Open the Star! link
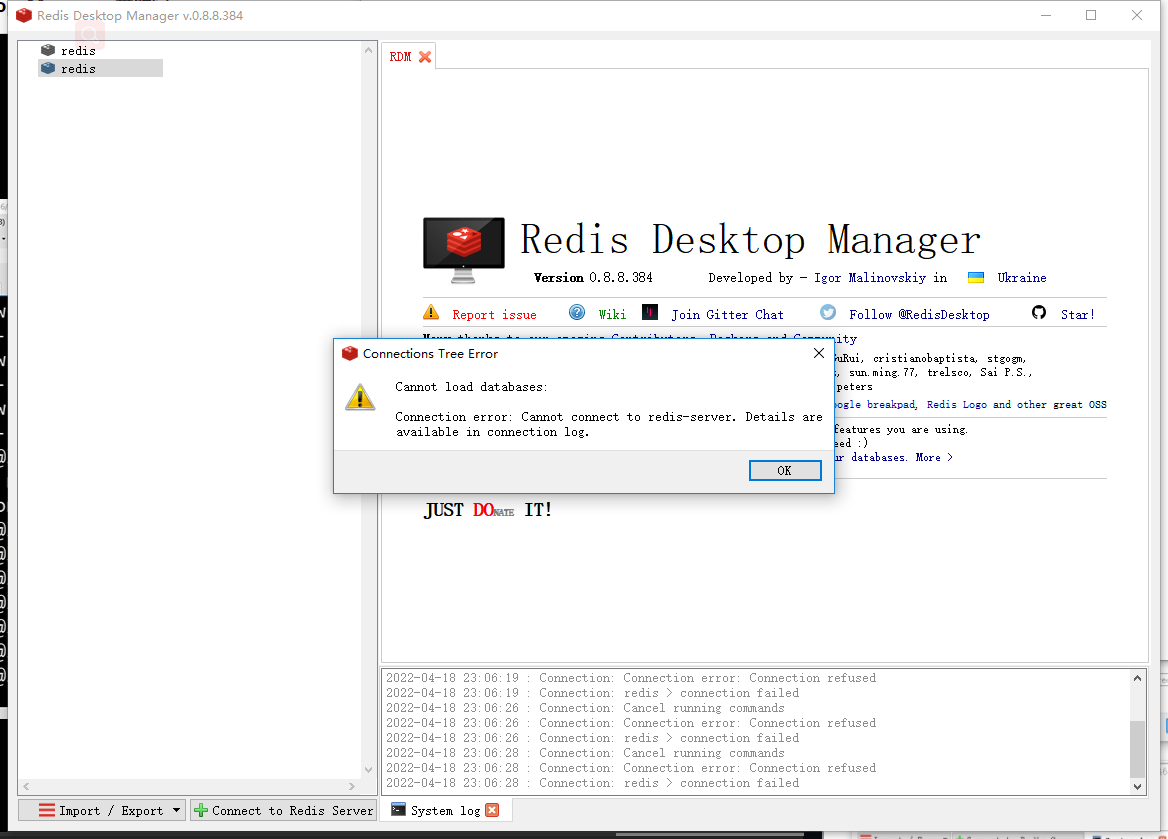This screenshot has width=1168, height=839. tap(1078, 314)
